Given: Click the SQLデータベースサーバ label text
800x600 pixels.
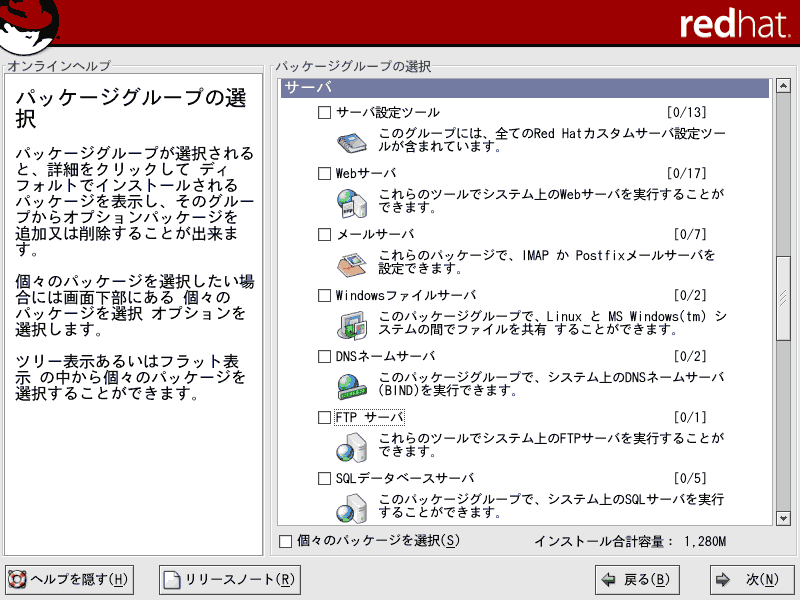Looking at the screenshot, I should click(x=405, y=478).
